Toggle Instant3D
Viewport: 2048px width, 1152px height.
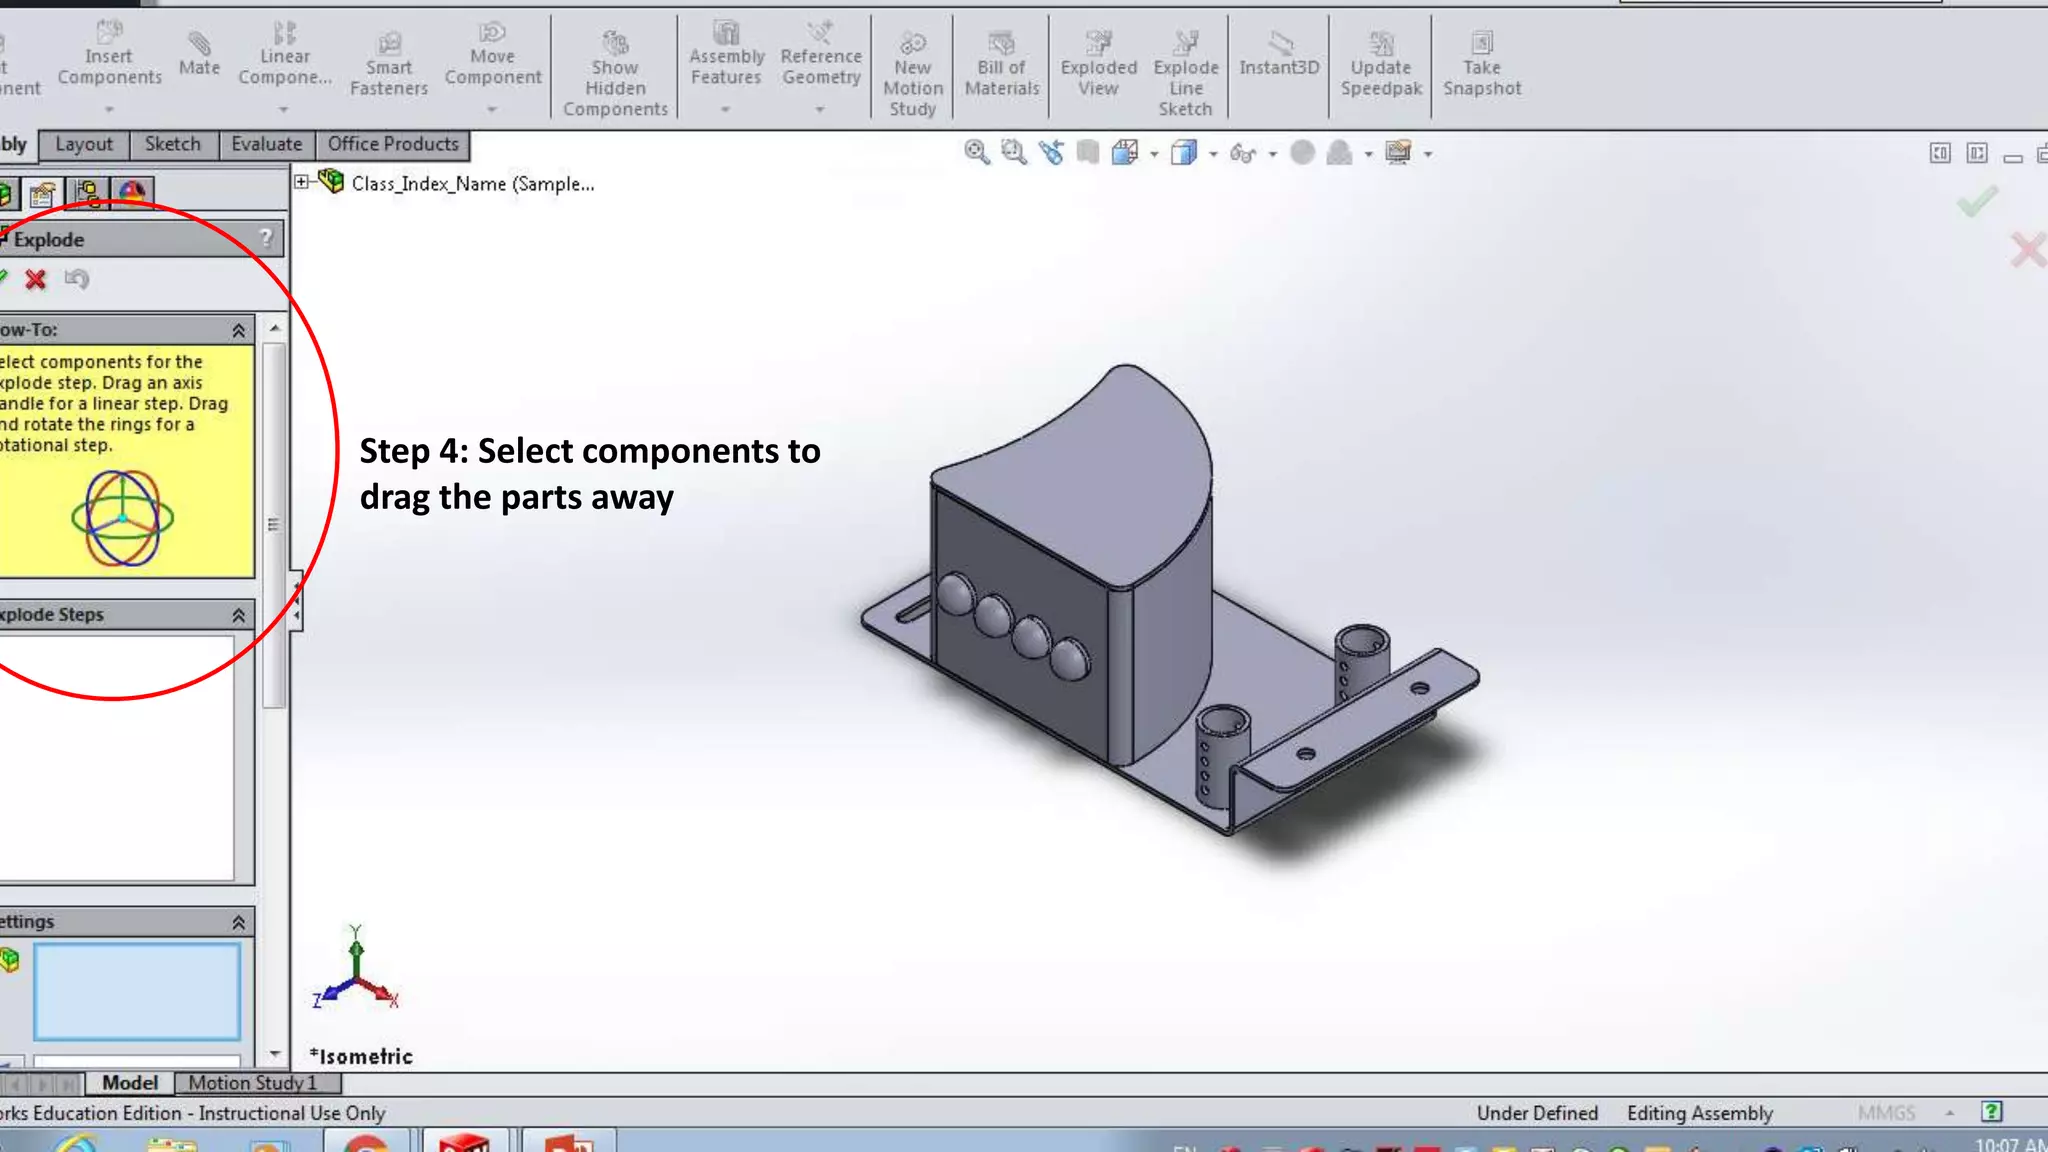click(x=1279, y=54)
